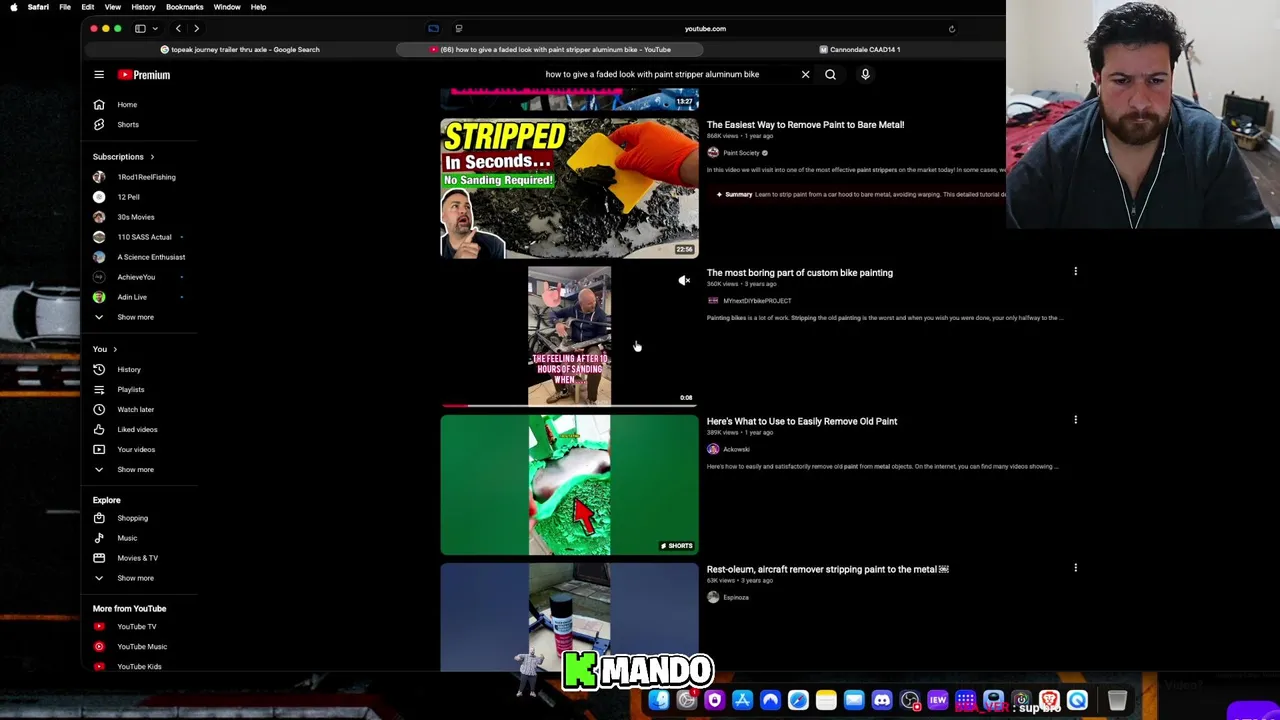Open the File menu in menu bar
Viewport: 1280px width, 720px height.
(x=65, y=7)
